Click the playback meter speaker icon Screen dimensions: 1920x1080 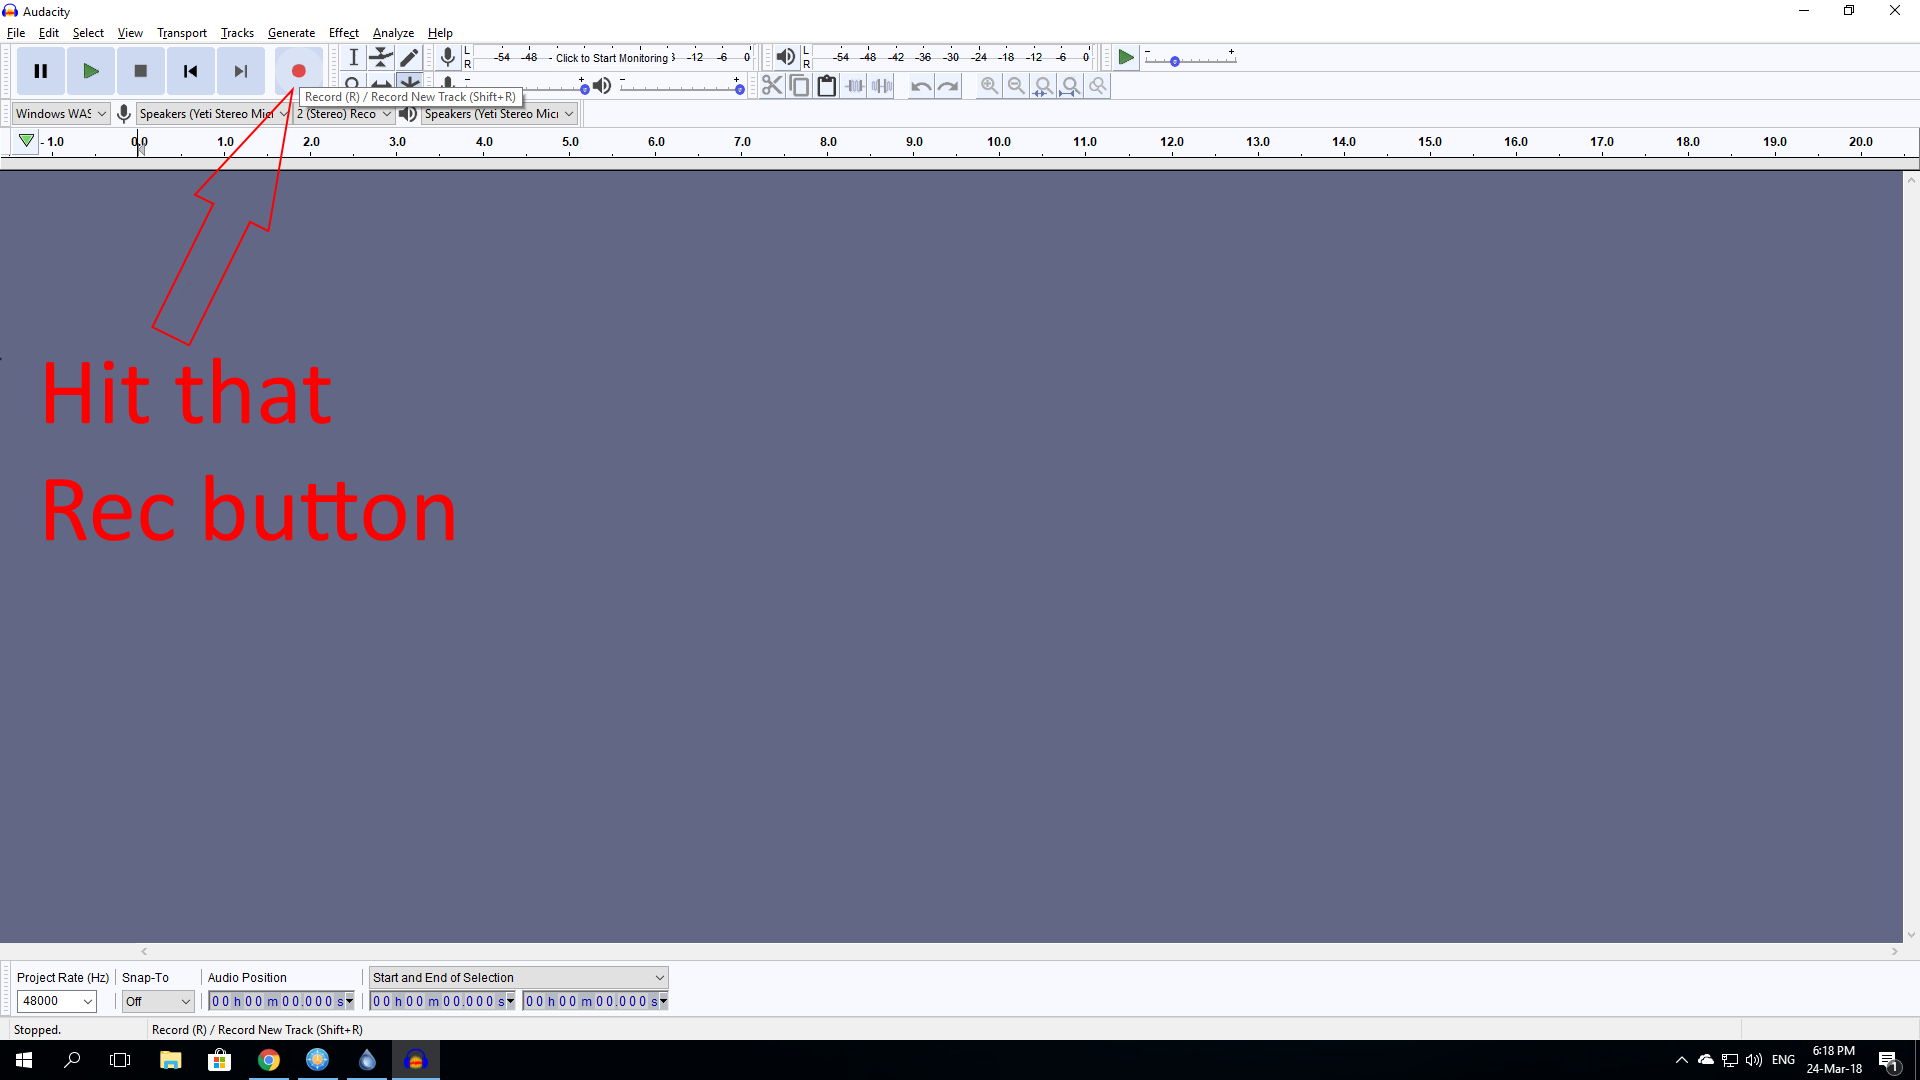(786, 57)
